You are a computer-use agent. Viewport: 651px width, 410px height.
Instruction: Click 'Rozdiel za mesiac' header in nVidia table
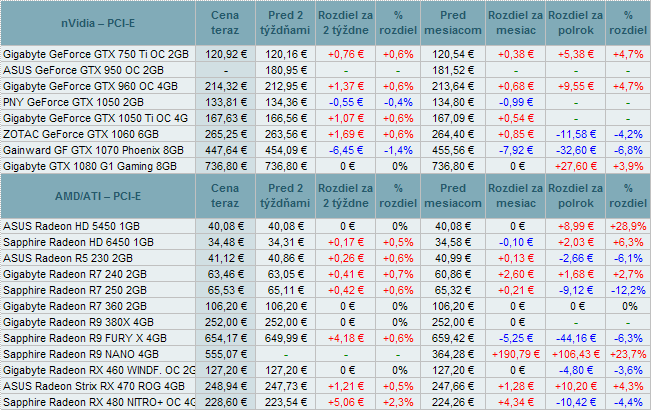click(515, 23)
